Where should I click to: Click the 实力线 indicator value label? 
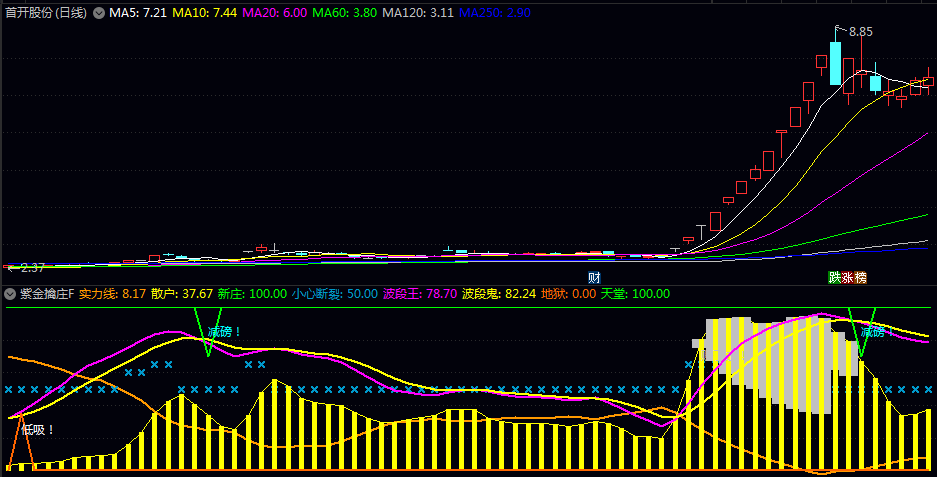(113, 294)
